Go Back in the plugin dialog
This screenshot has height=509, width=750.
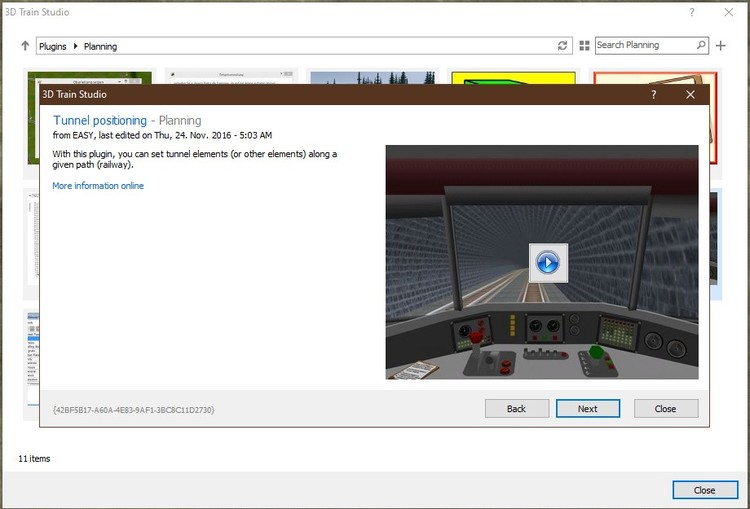click(x=517, y=409)
